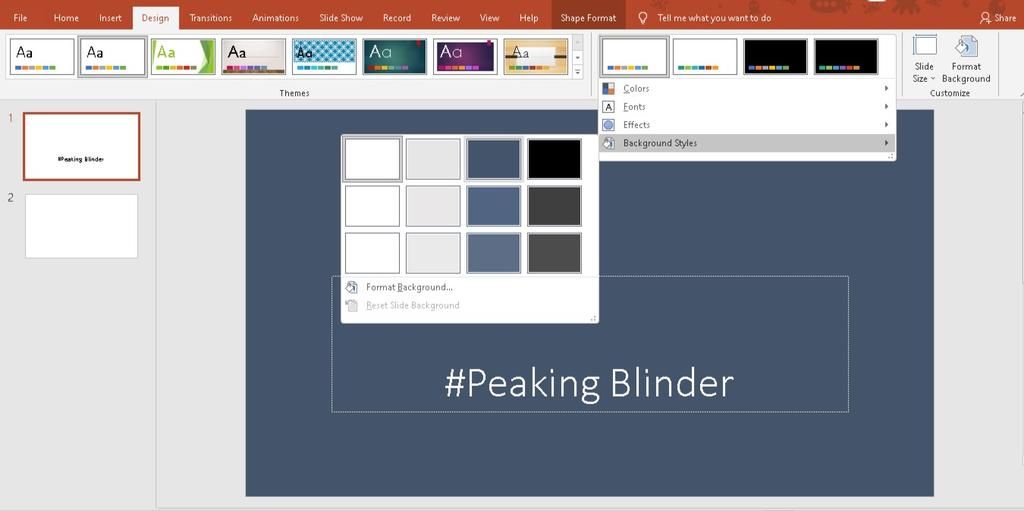This screenshot has width=1024, height=511.
Task: Apply the beige Gallery theme thumbnail
Action: (253, 56)
